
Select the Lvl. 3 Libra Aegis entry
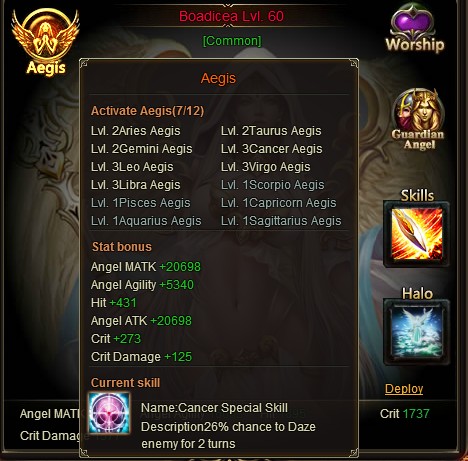coord(136,185)
